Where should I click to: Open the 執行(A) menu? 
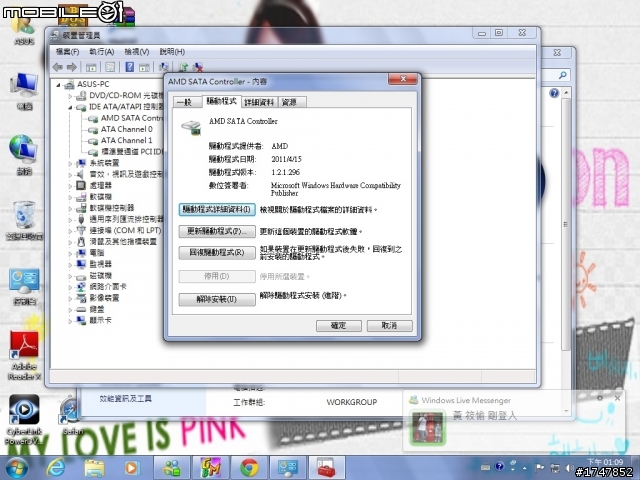coord(102,52)
